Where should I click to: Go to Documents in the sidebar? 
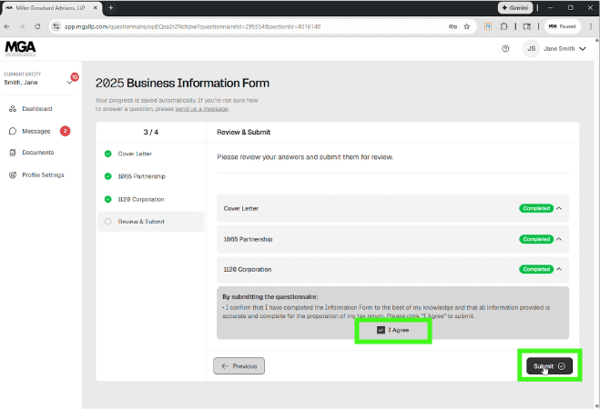point(37,152)
